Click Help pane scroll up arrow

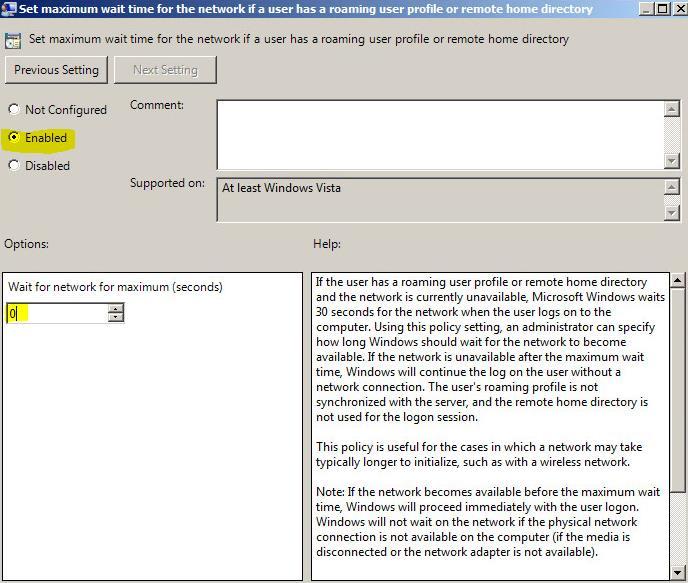[678, 280]
